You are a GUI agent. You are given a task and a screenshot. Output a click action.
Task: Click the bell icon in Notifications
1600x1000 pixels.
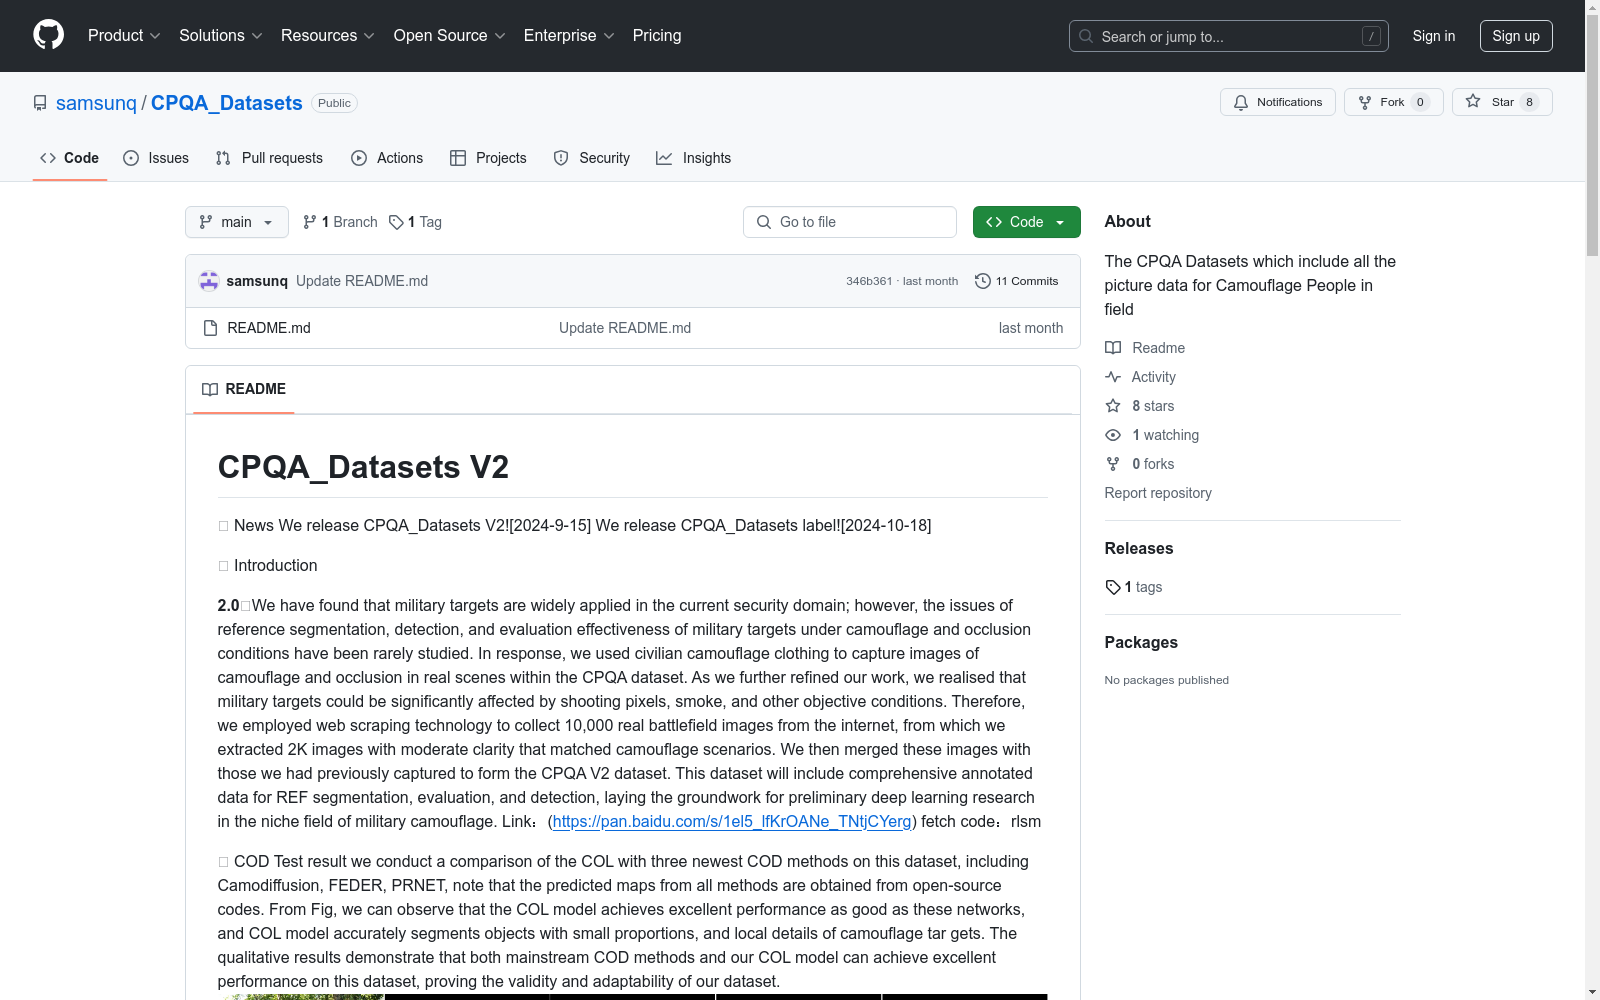tap(1241, 102)
